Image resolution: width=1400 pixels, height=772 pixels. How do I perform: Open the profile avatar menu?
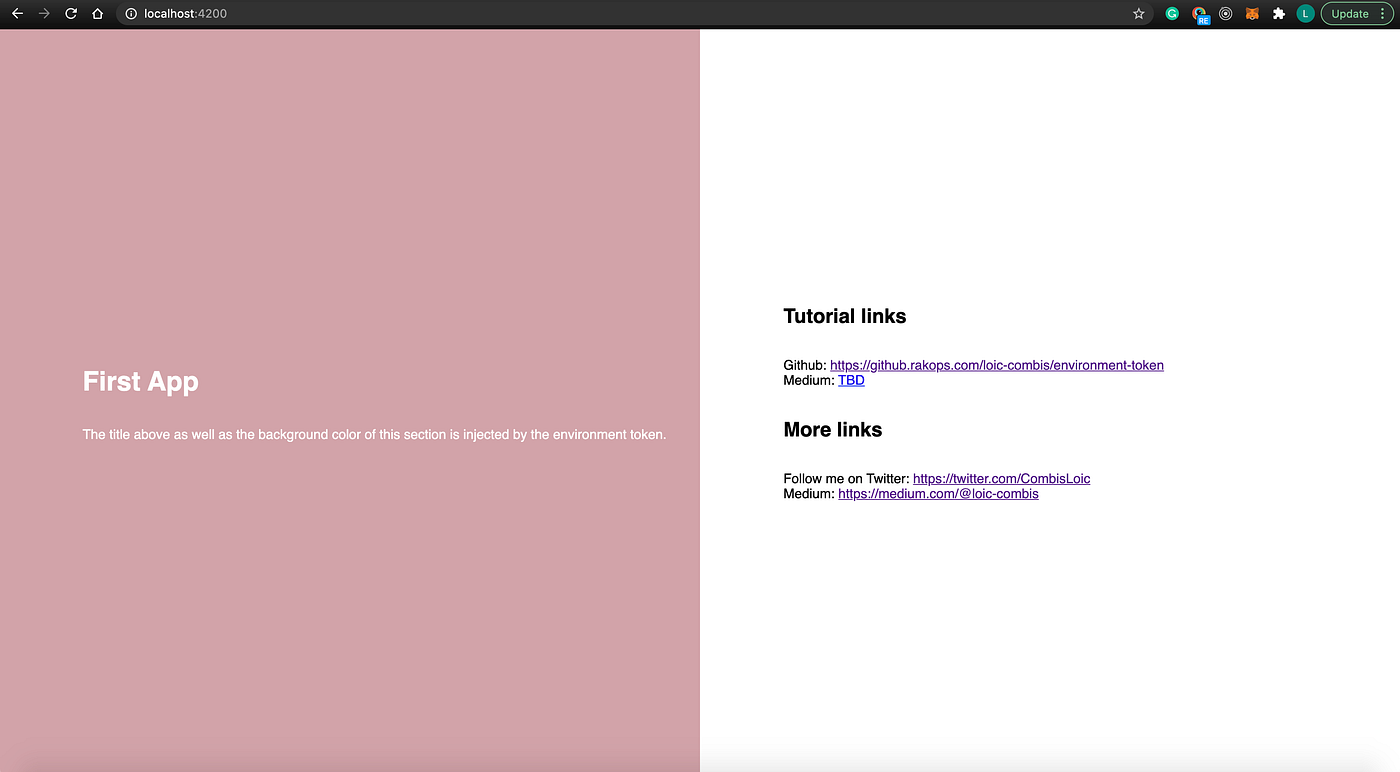coord(1305,13)
